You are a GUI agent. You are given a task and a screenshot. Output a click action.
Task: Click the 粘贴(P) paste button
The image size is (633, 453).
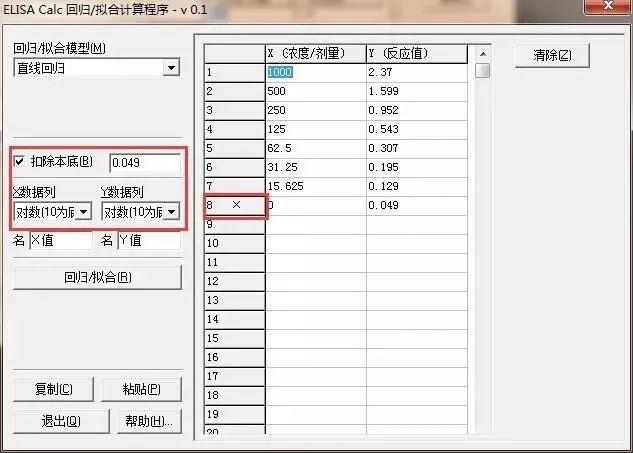coord(141,389)
